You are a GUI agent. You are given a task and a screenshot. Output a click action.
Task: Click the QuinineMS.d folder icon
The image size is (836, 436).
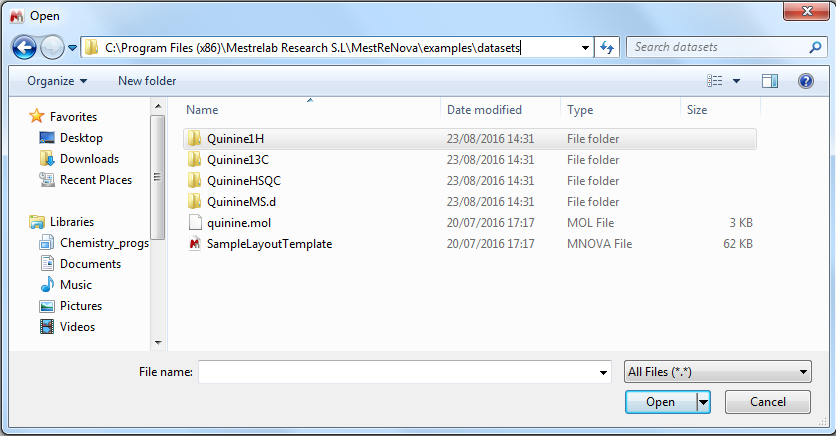tap(195, 201)
